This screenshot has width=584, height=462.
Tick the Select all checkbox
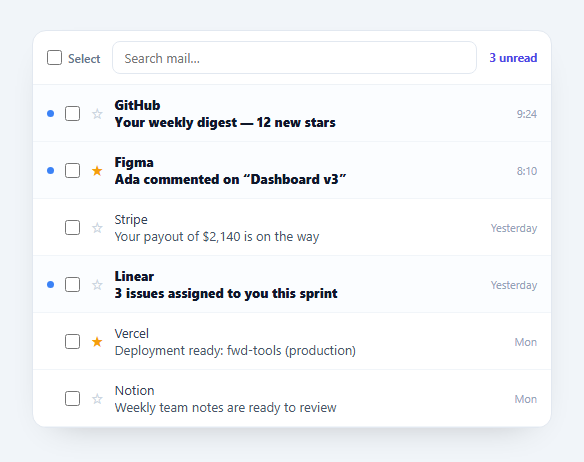pyautogui.click(x=54, y=58)
